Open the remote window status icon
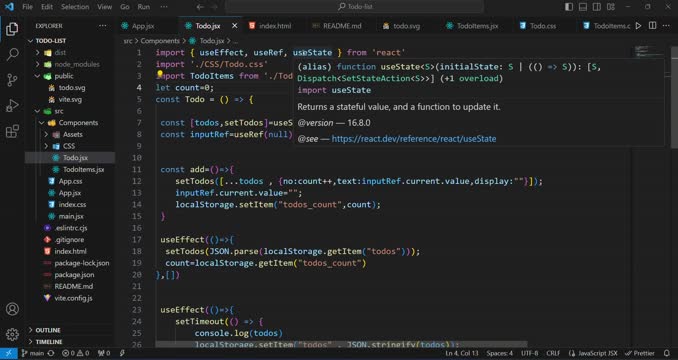This screenshot has height=360, width=678. coord(9,354)
